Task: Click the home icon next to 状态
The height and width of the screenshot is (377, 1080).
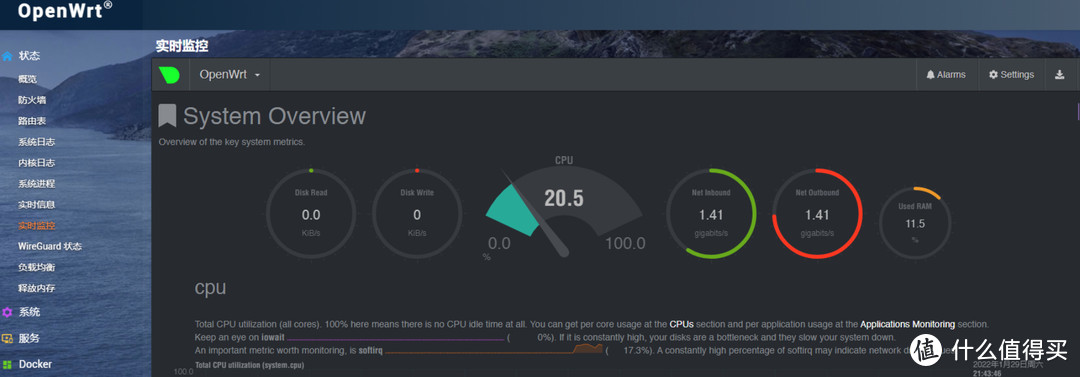Action: tap(7, 56)
